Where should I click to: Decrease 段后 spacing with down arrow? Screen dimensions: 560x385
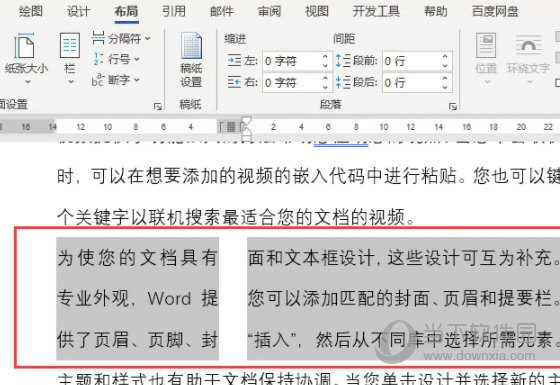pyautogui.click(x=445, y=87)
